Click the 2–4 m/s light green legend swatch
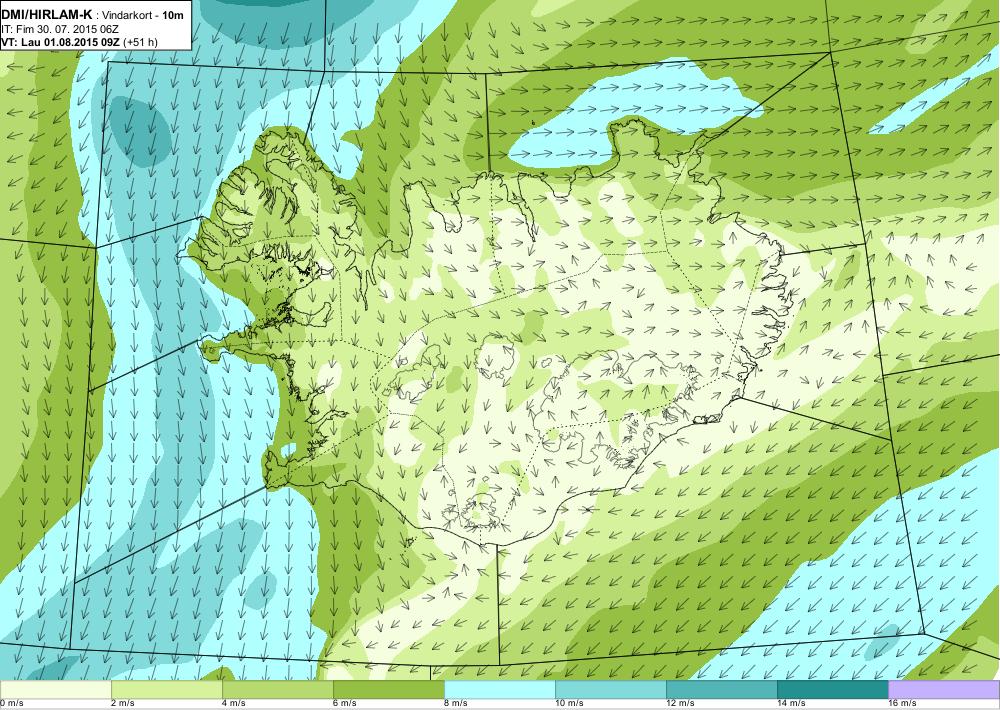This screenshot has width=1000, height=710. point(167,690)
